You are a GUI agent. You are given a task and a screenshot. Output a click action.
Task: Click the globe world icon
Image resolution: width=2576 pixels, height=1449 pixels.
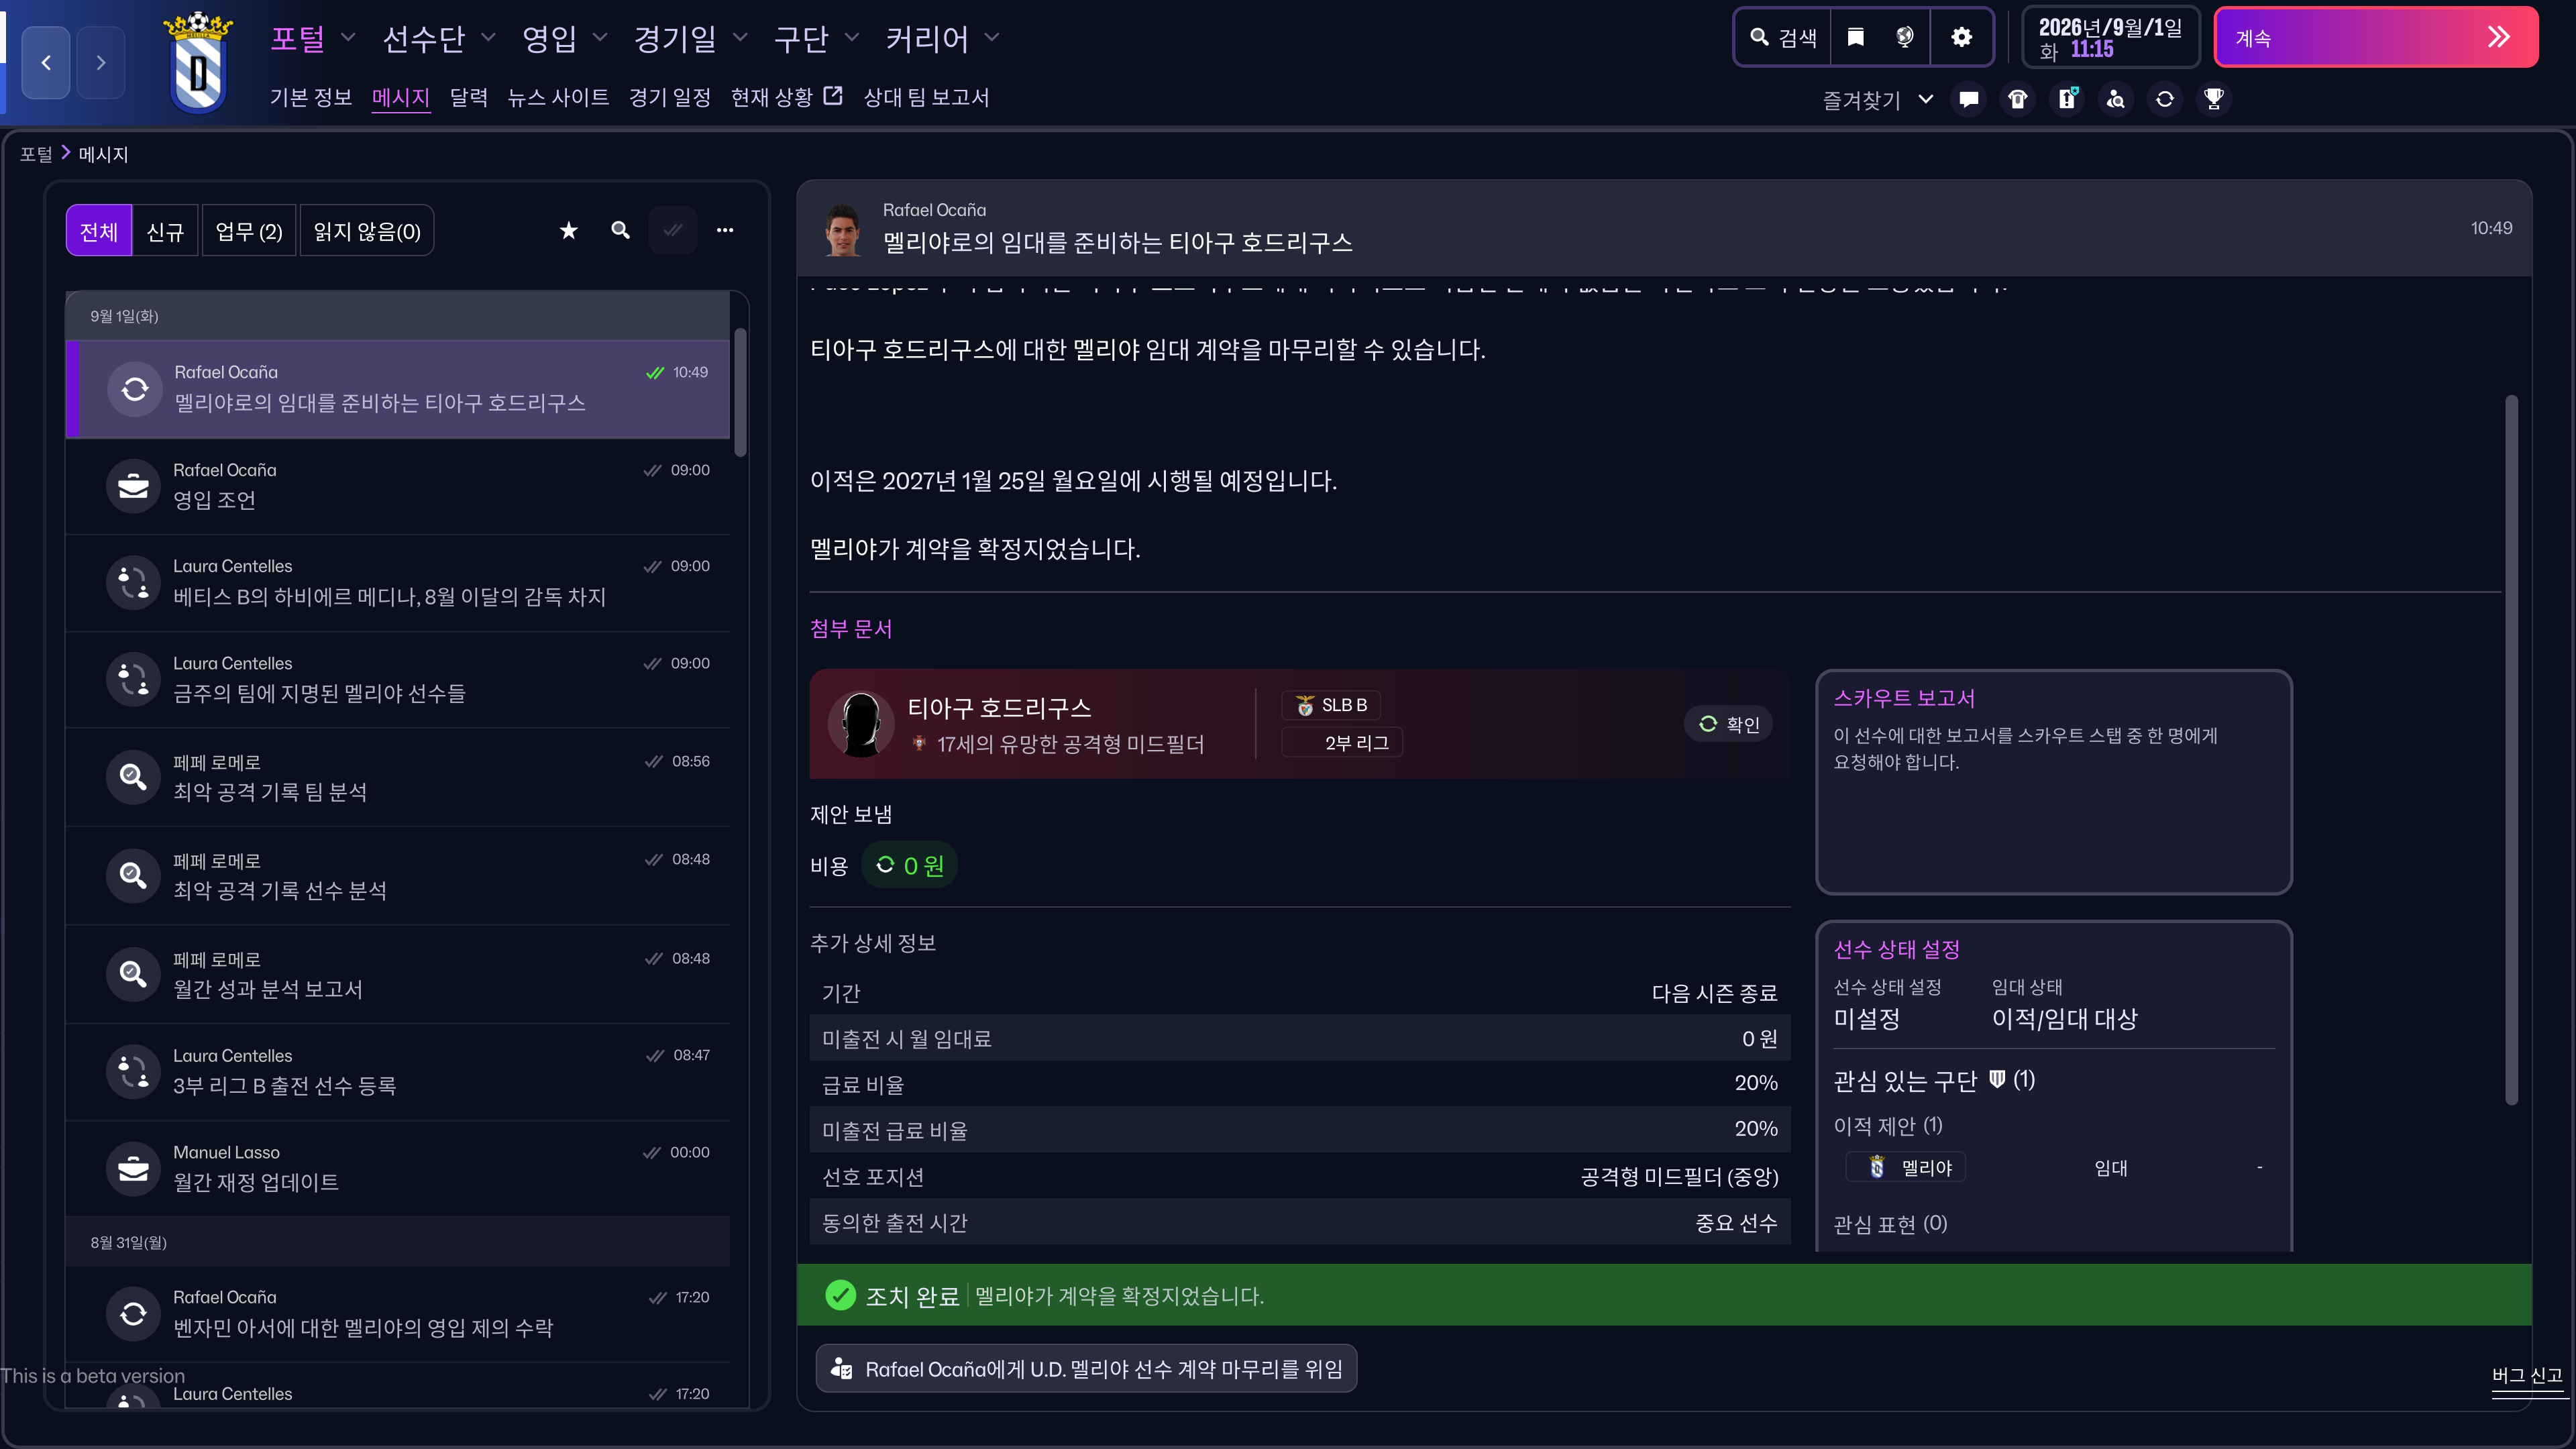coord(1904,38)
